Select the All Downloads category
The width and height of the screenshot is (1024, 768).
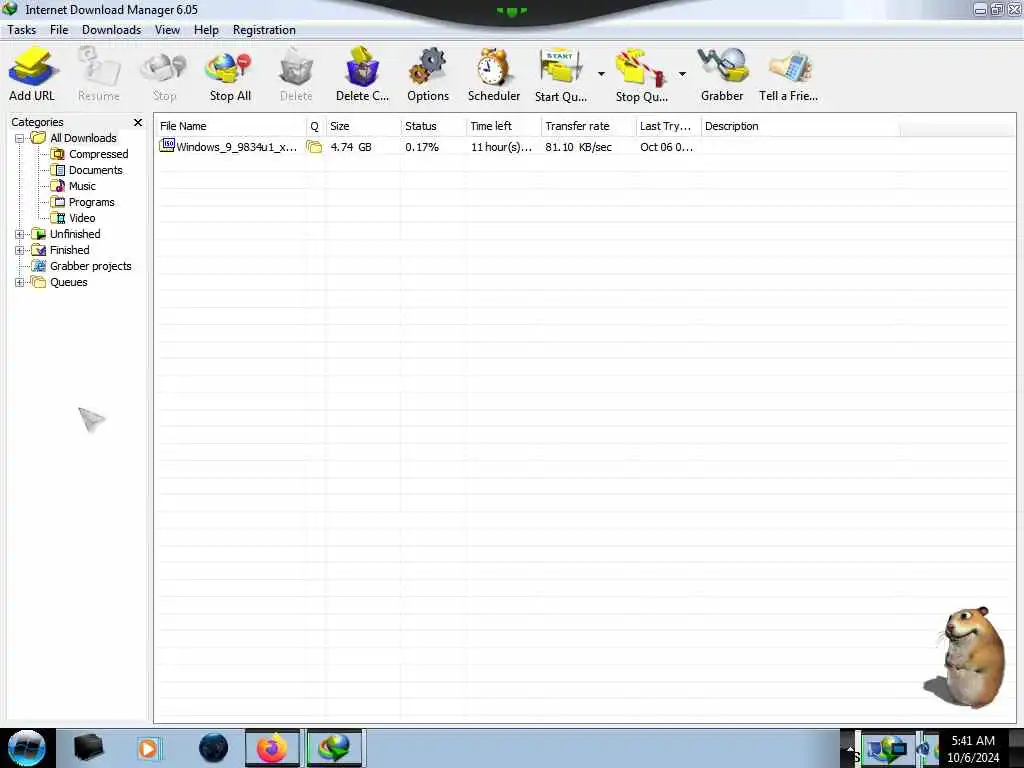[x=83, y=138]
